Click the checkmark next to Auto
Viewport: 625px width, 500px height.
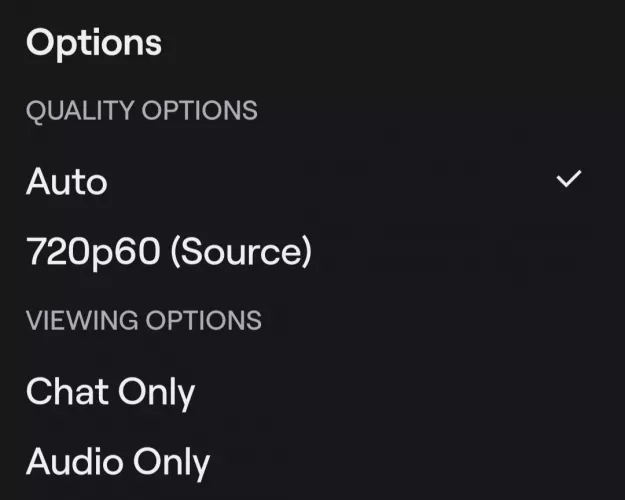[x=569, y=180]
